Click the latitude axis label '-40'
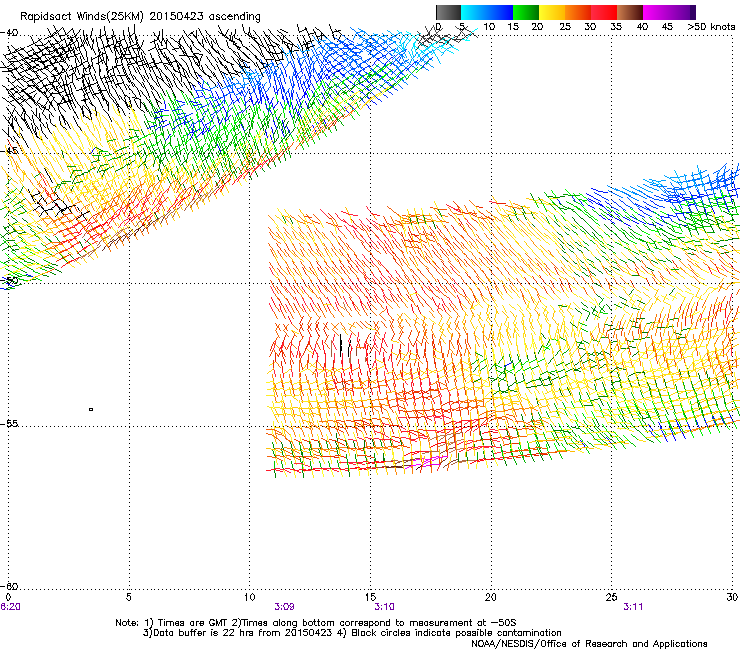This screenshot has height=650, width=740. (9, 33)
